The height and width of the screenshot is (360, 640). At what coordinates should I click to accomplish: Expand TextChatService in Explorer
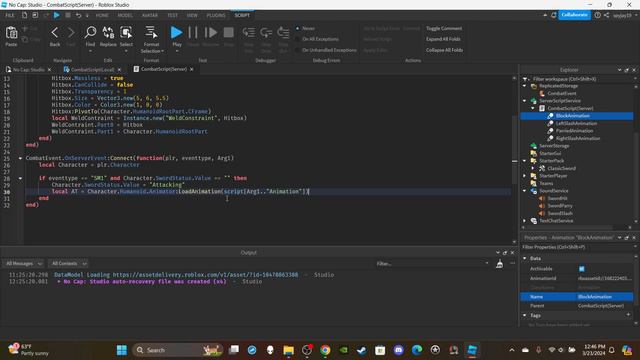524,221
